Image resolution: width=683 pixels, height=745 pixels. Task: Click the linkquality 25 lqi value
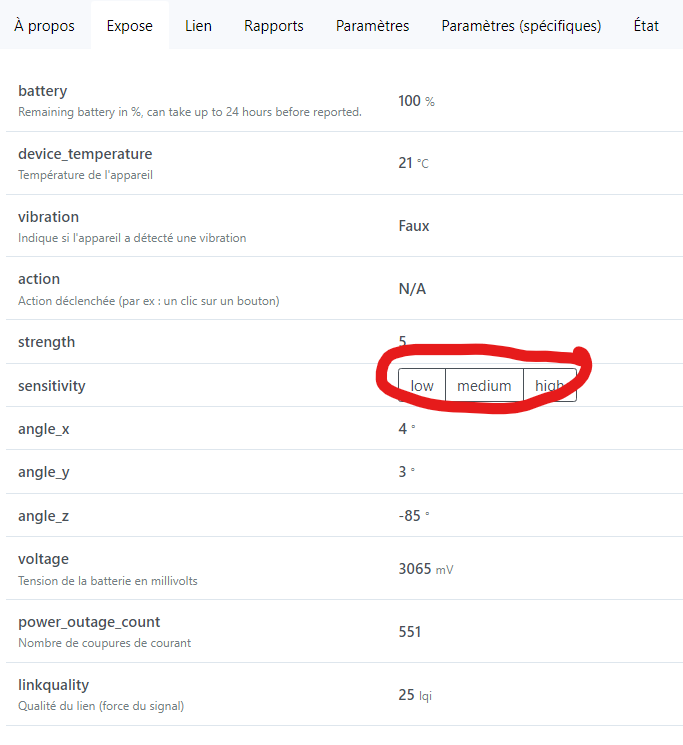(415, 695)
